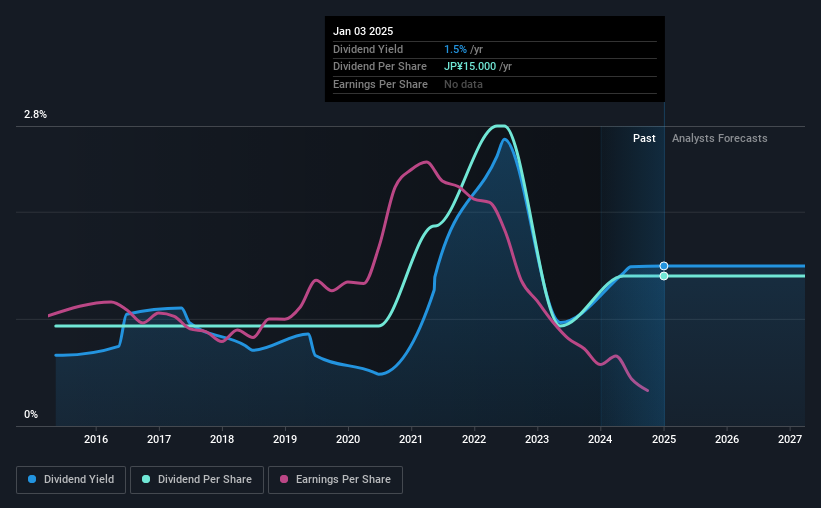
Task: Click the blue Dividend Yield marker at 2025
Action: [x=664, y=266]
